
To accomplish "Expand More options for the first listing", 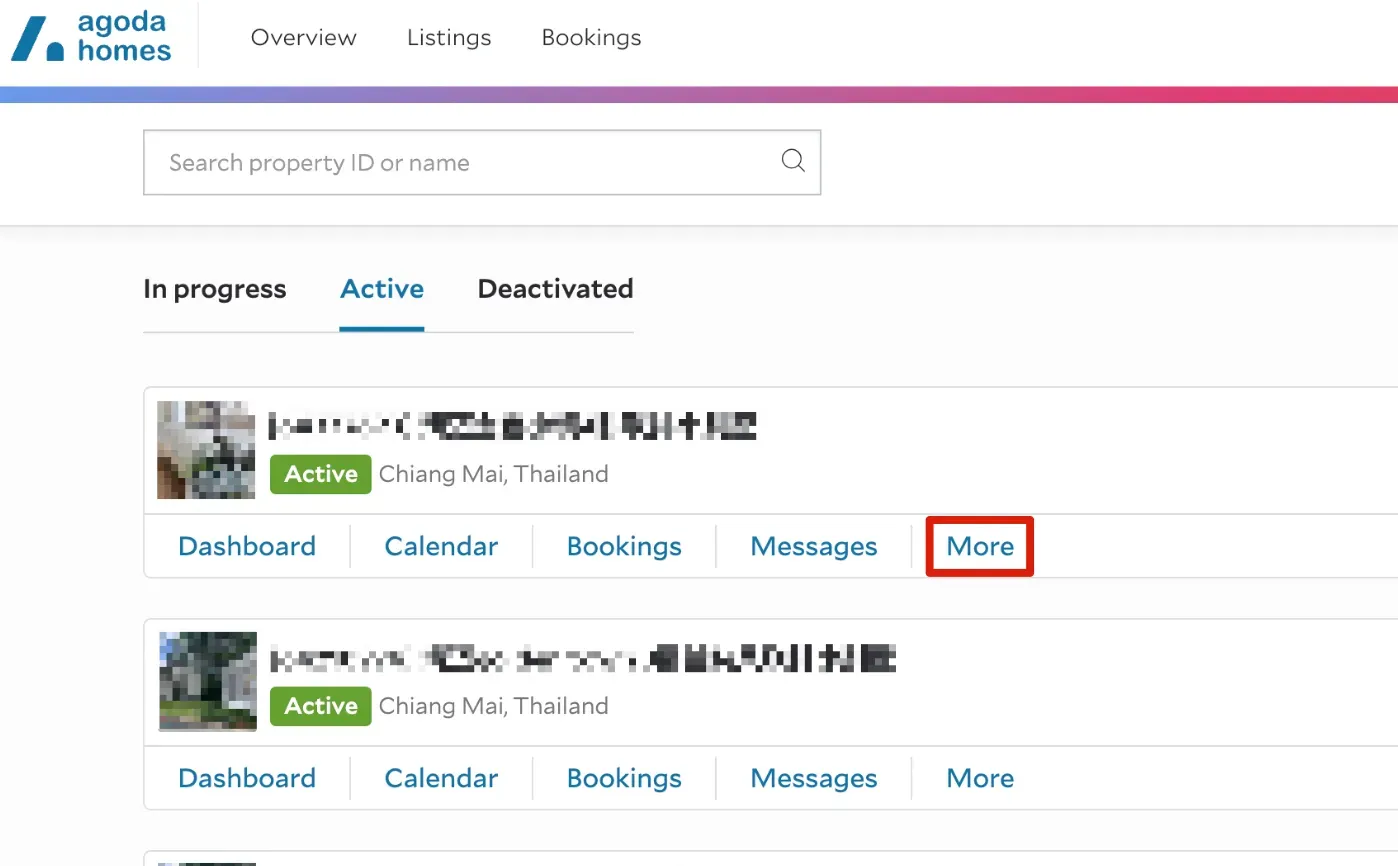I will (980, 546).
